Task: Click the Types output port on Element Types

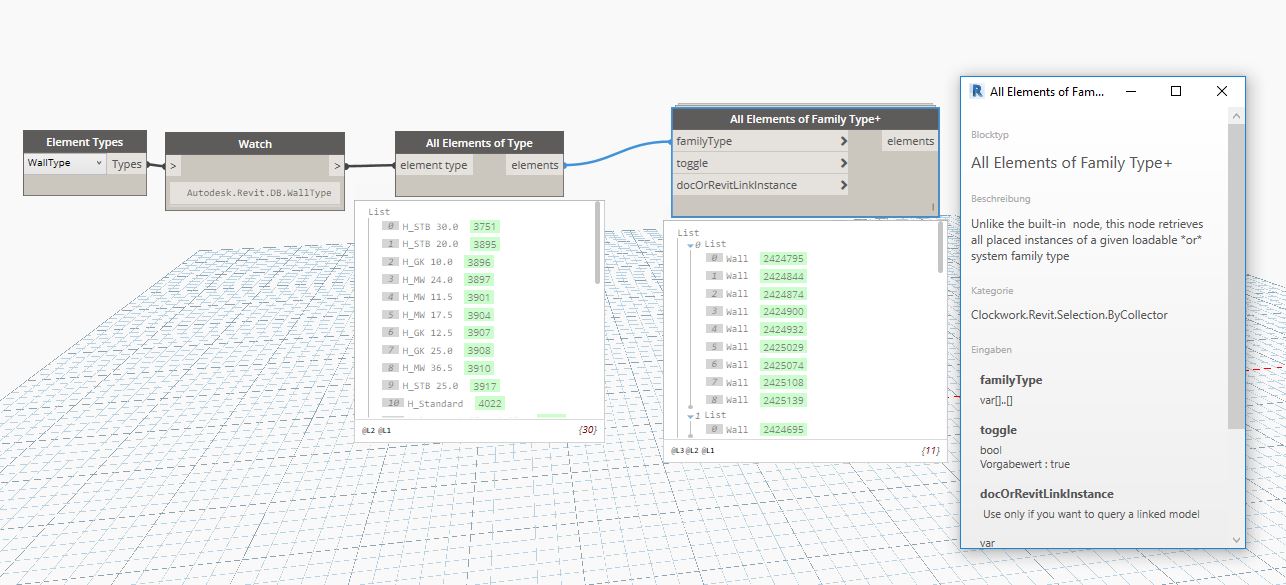Action: tap(127, 164)
